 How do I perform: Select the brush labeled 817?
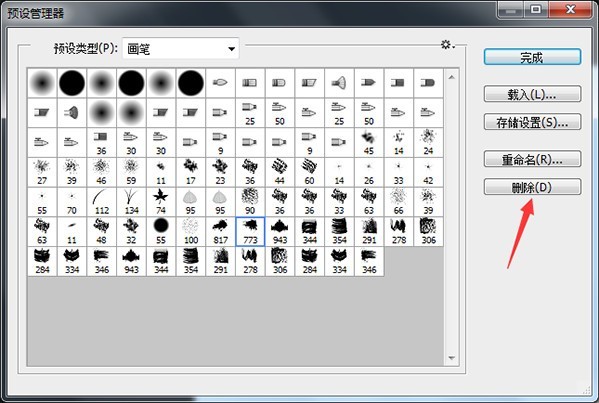point(220,231)
